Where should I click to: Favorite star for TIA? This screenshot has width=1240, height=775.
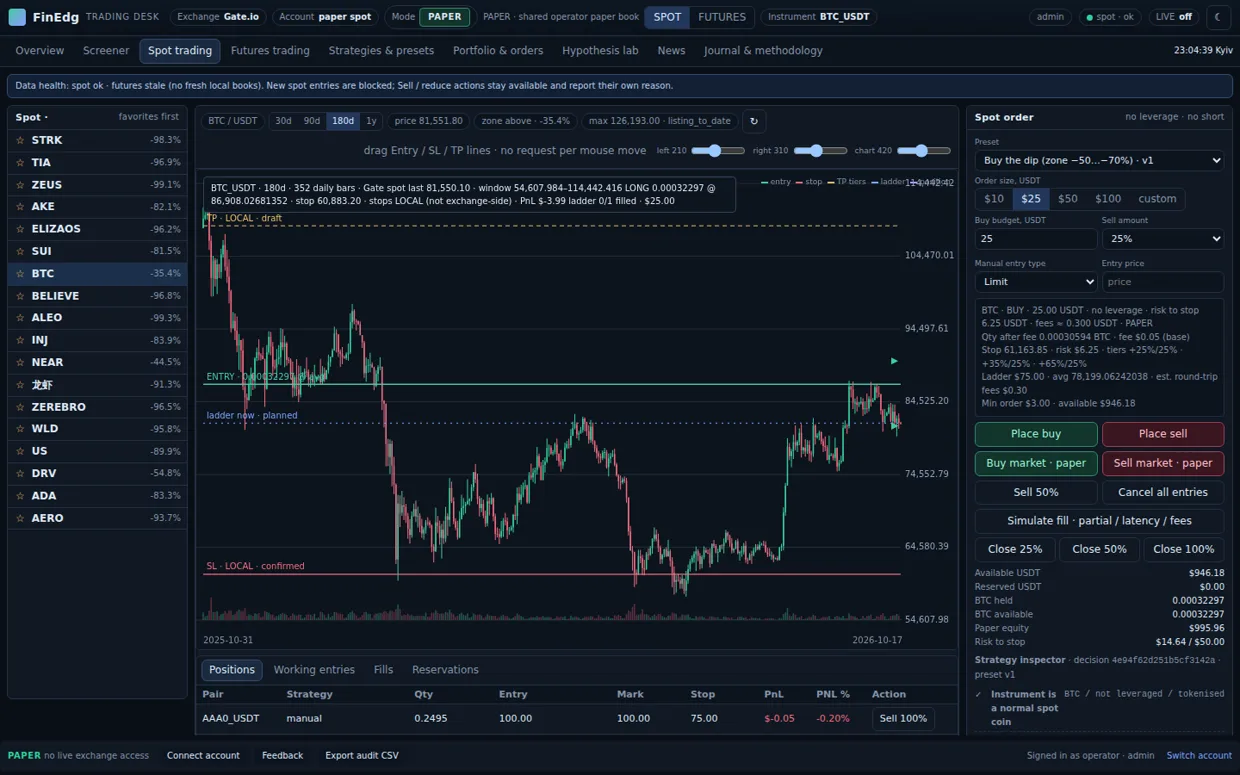[x=20, y=162]
